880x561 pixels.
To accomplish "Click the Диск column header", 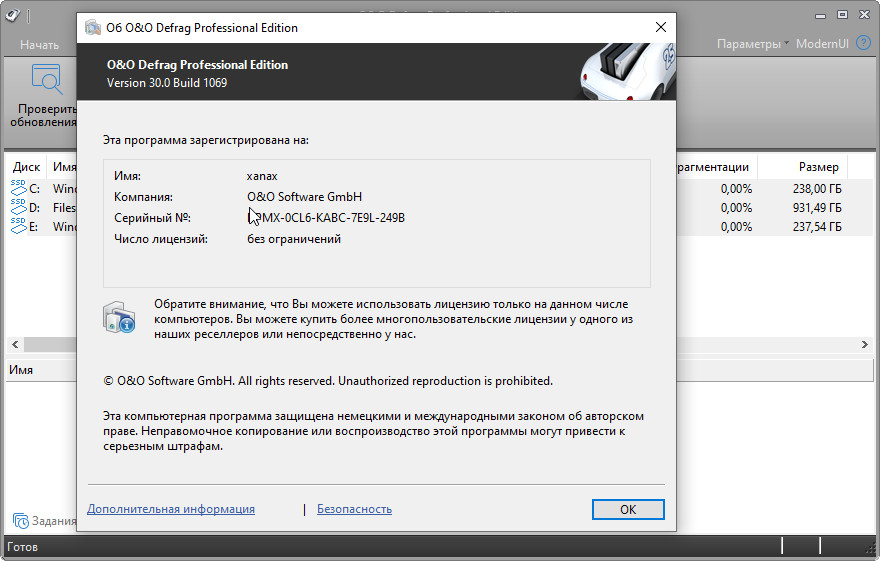I will (x=27, y=167).
